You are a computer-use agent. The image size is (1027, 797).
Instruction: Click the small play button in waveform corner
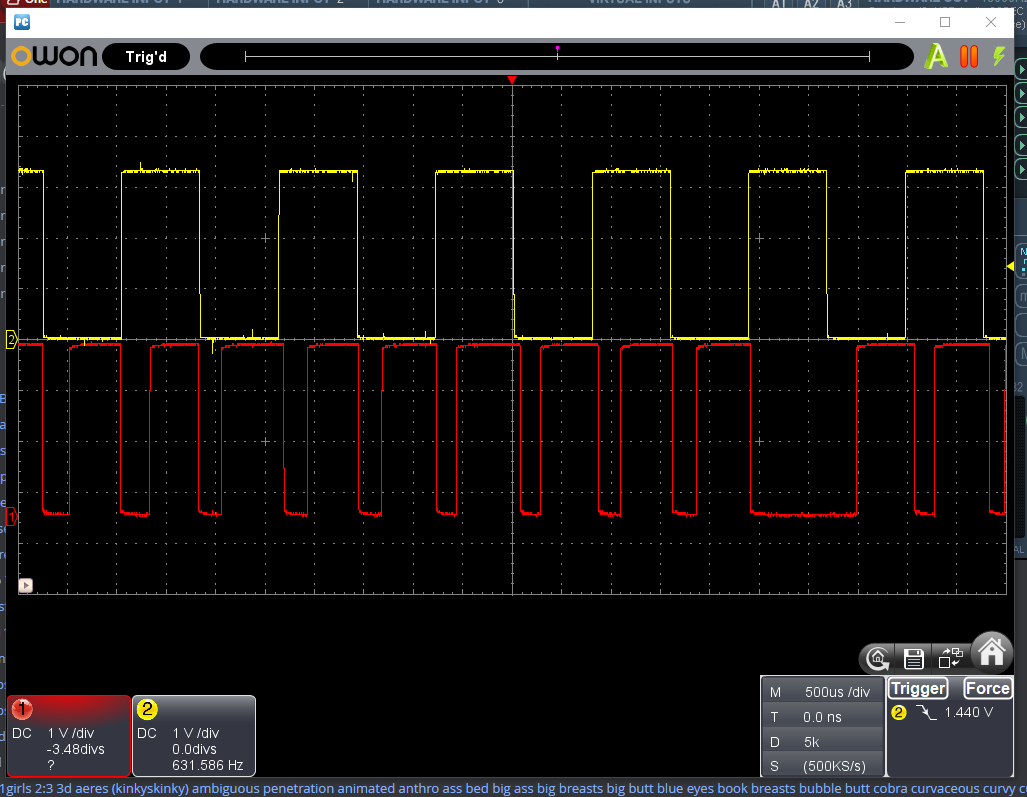pyautogui.click(x=26, y=585)
